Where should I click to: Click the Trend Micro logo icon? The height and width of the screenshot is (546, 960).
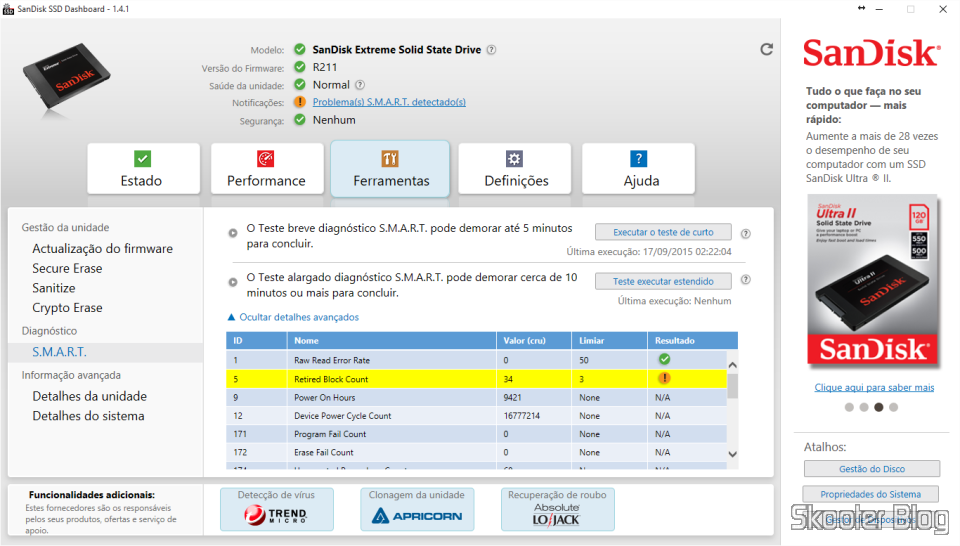[x=276, y=515]
